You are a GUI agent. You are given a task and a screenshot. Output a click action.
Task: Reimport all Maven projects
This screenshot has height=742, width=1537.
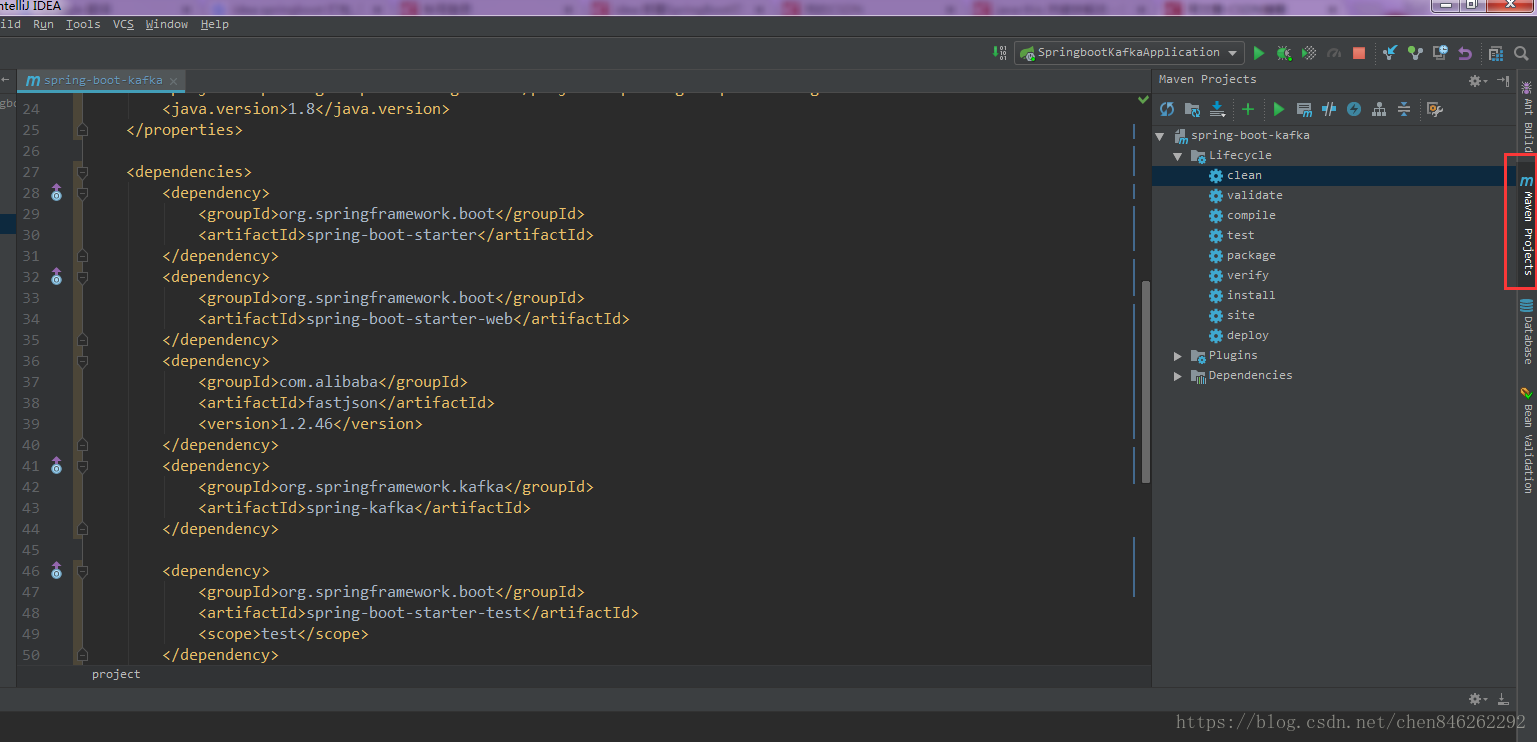click(1166, 109)
